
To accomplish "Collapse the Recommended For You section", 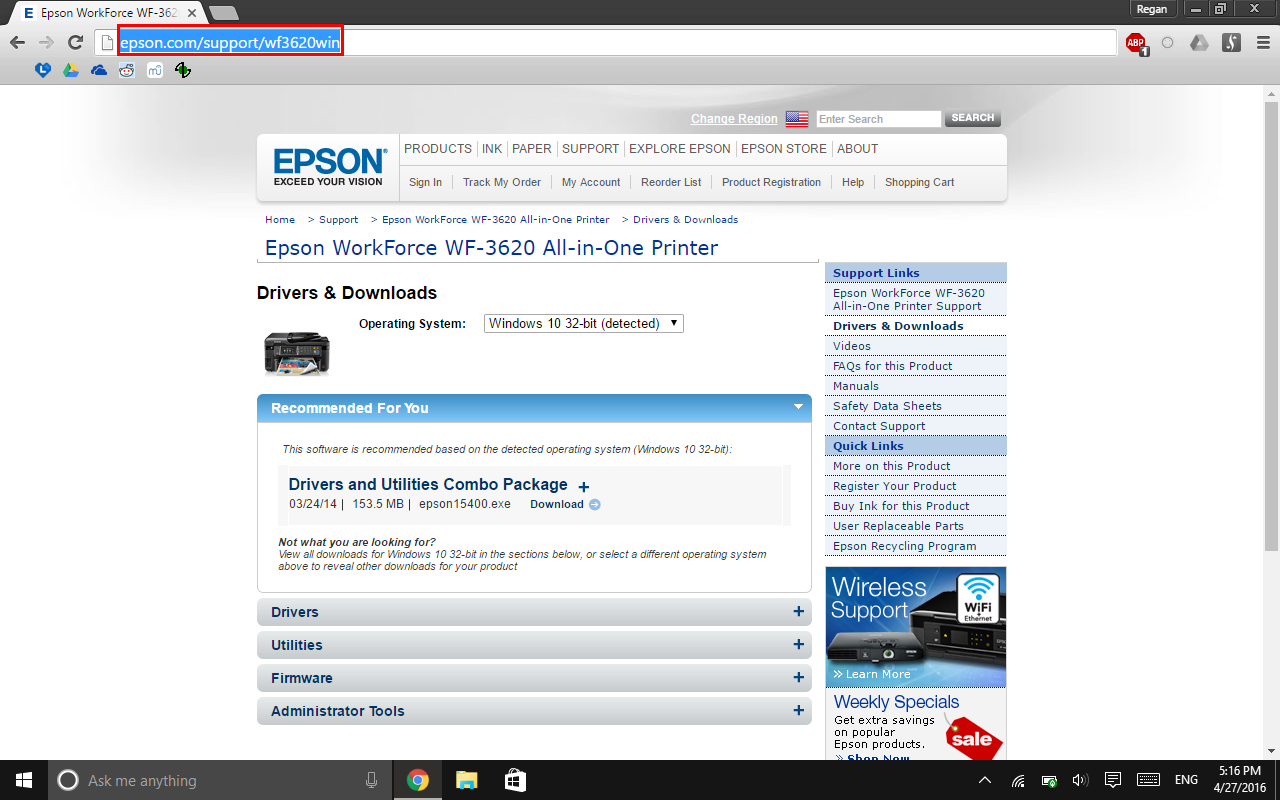I will coord(798,407).
